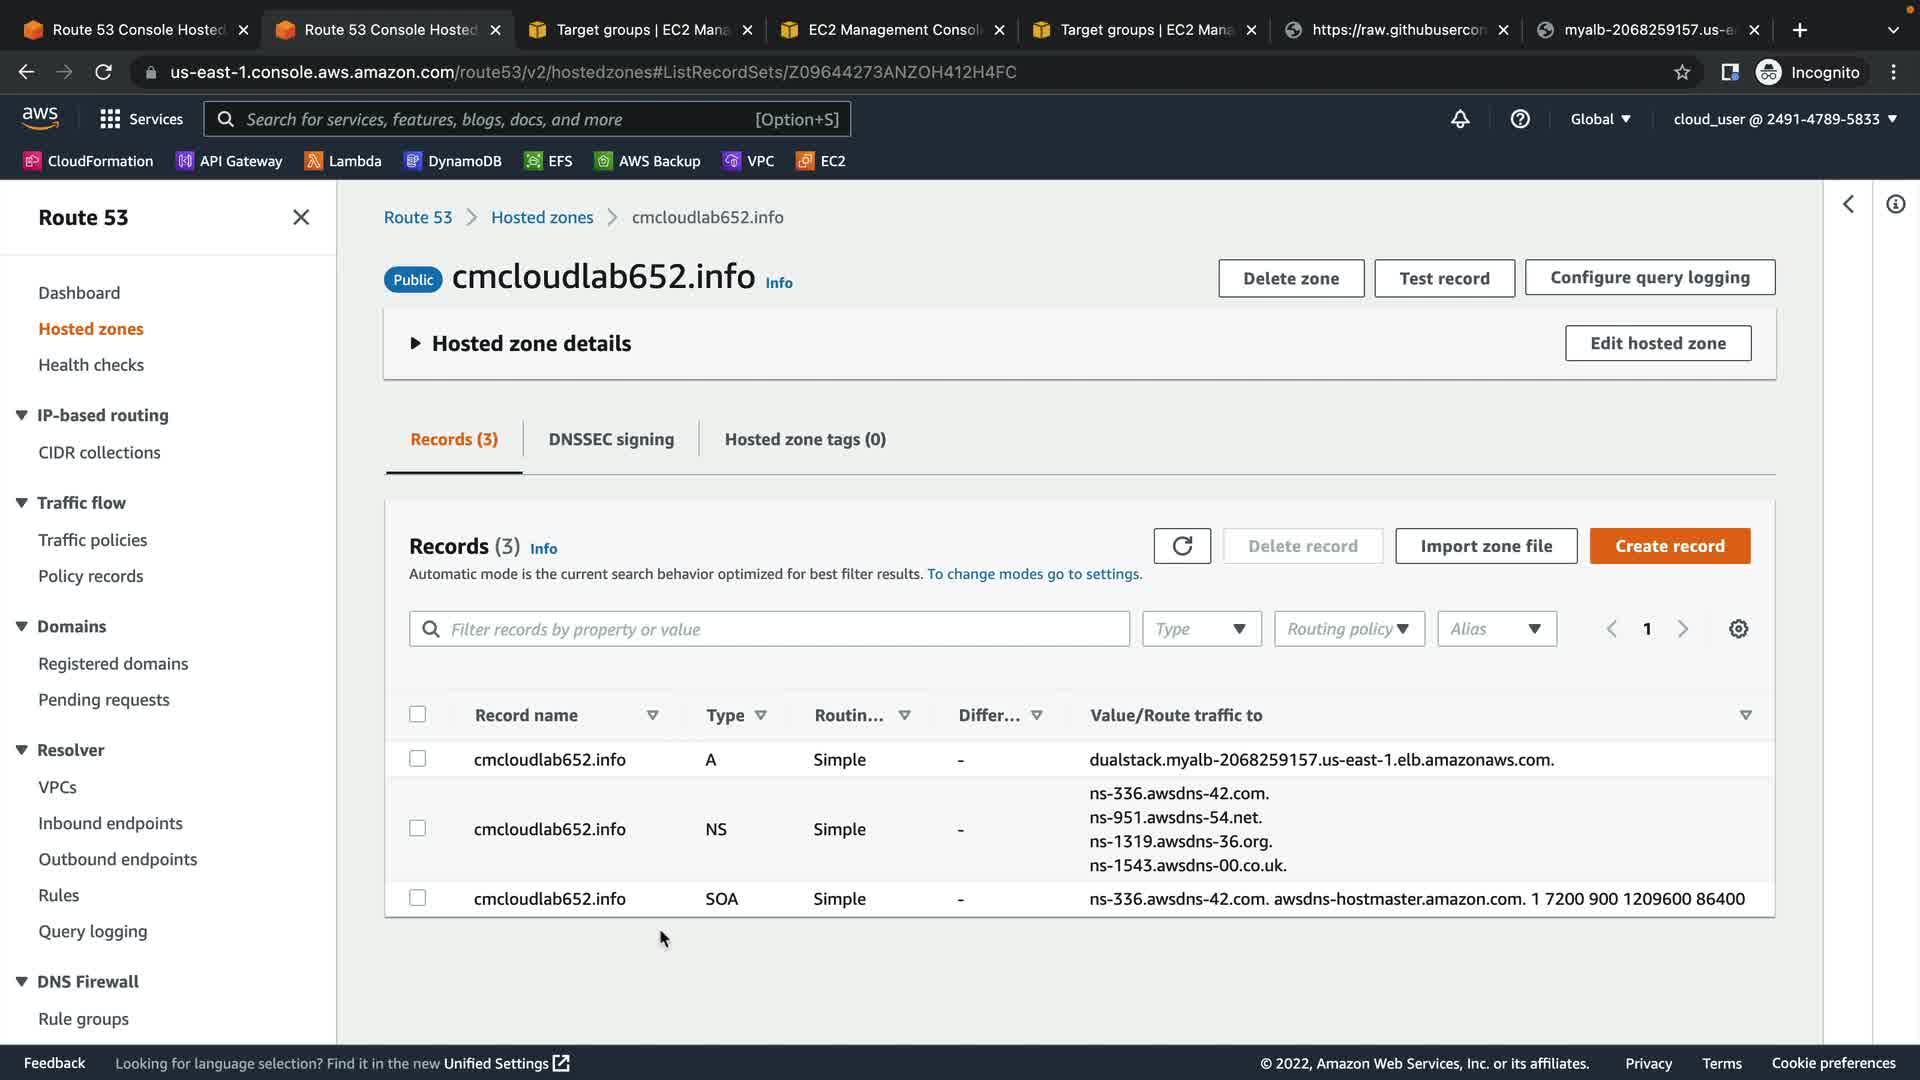The height and width of the screenshot is (1080, 1920).
Task: Open the Health checks sidebar link
Action: pos(91,365)
